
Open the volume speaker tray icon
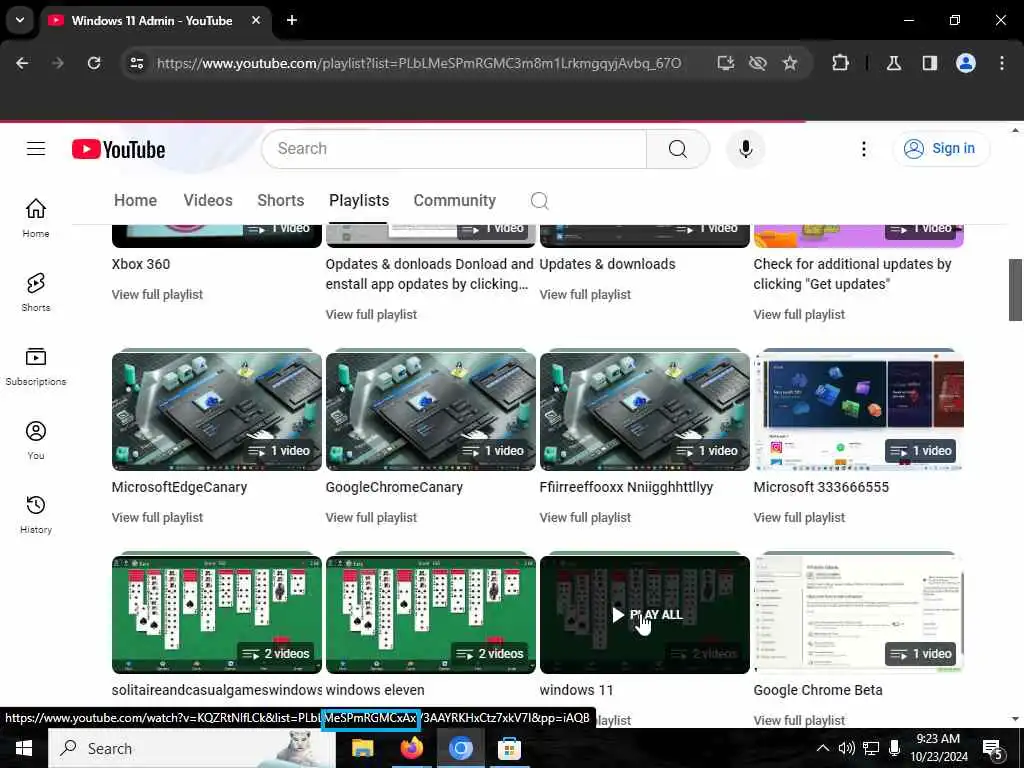click(x=847, y=748)
